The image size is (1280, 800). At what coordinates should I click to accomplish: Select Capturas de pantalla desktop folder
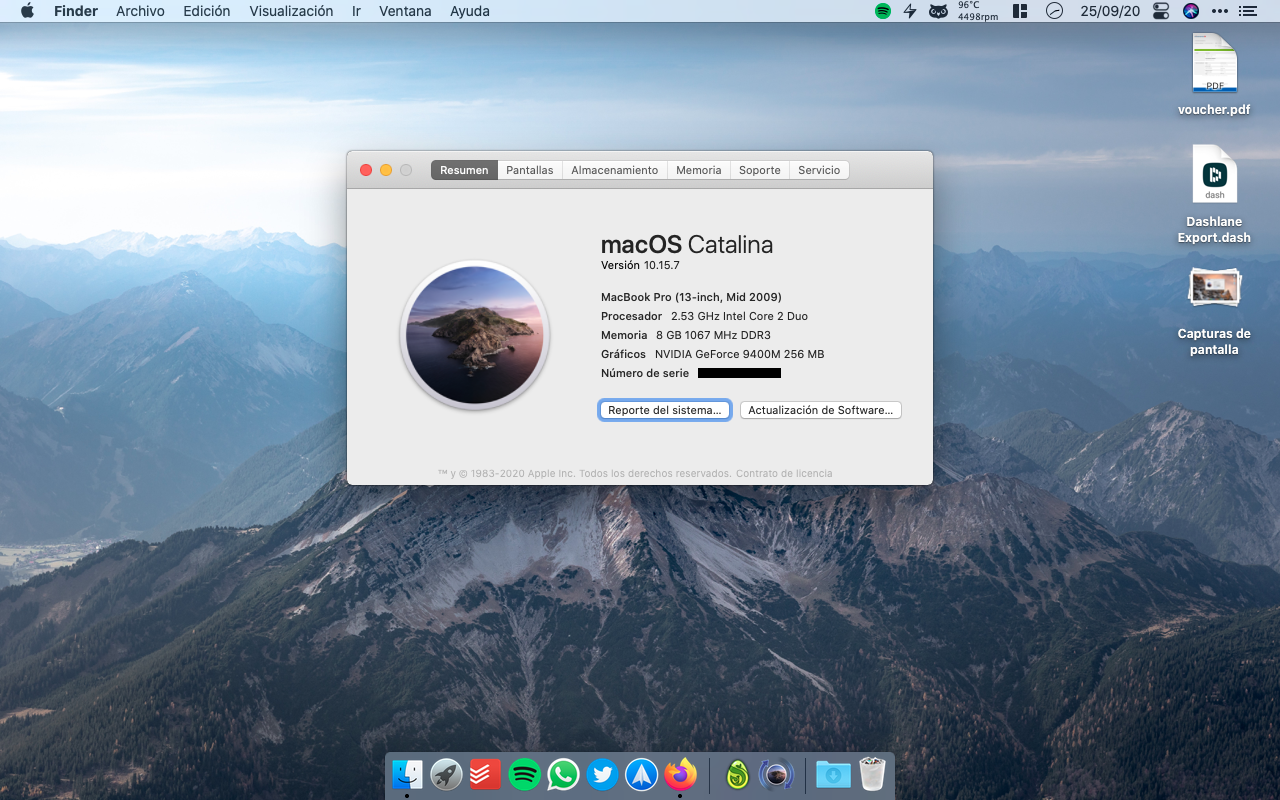[1214, 310]
